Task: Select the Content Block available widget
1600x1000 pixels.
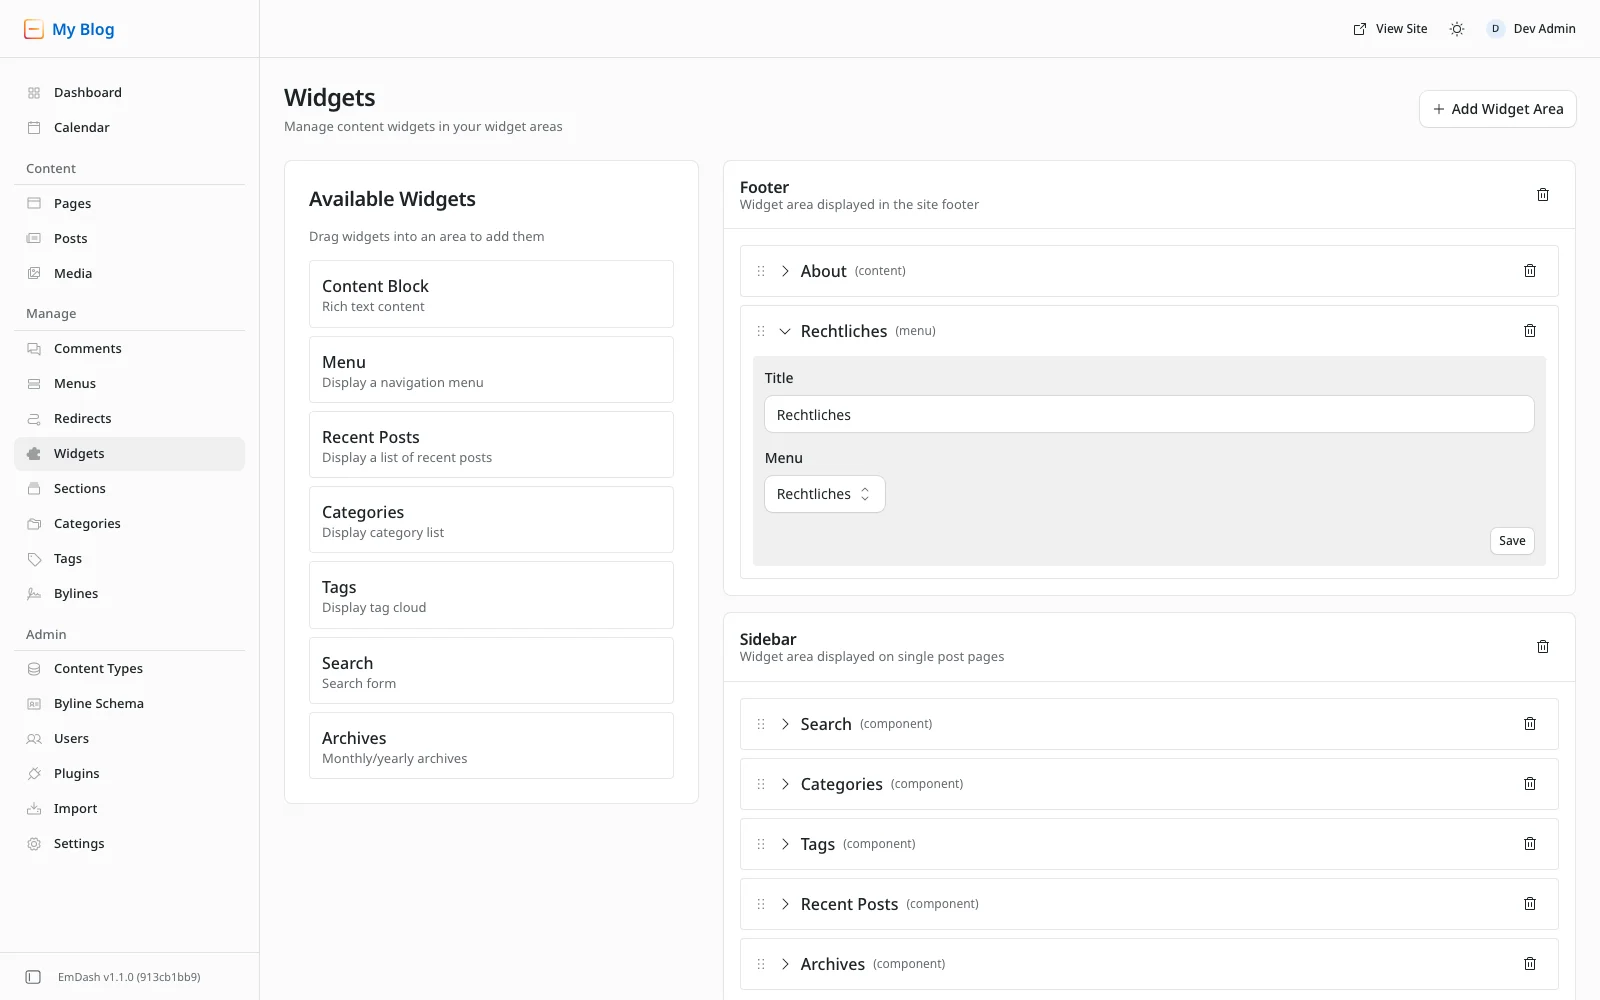Action: point(491,294)
